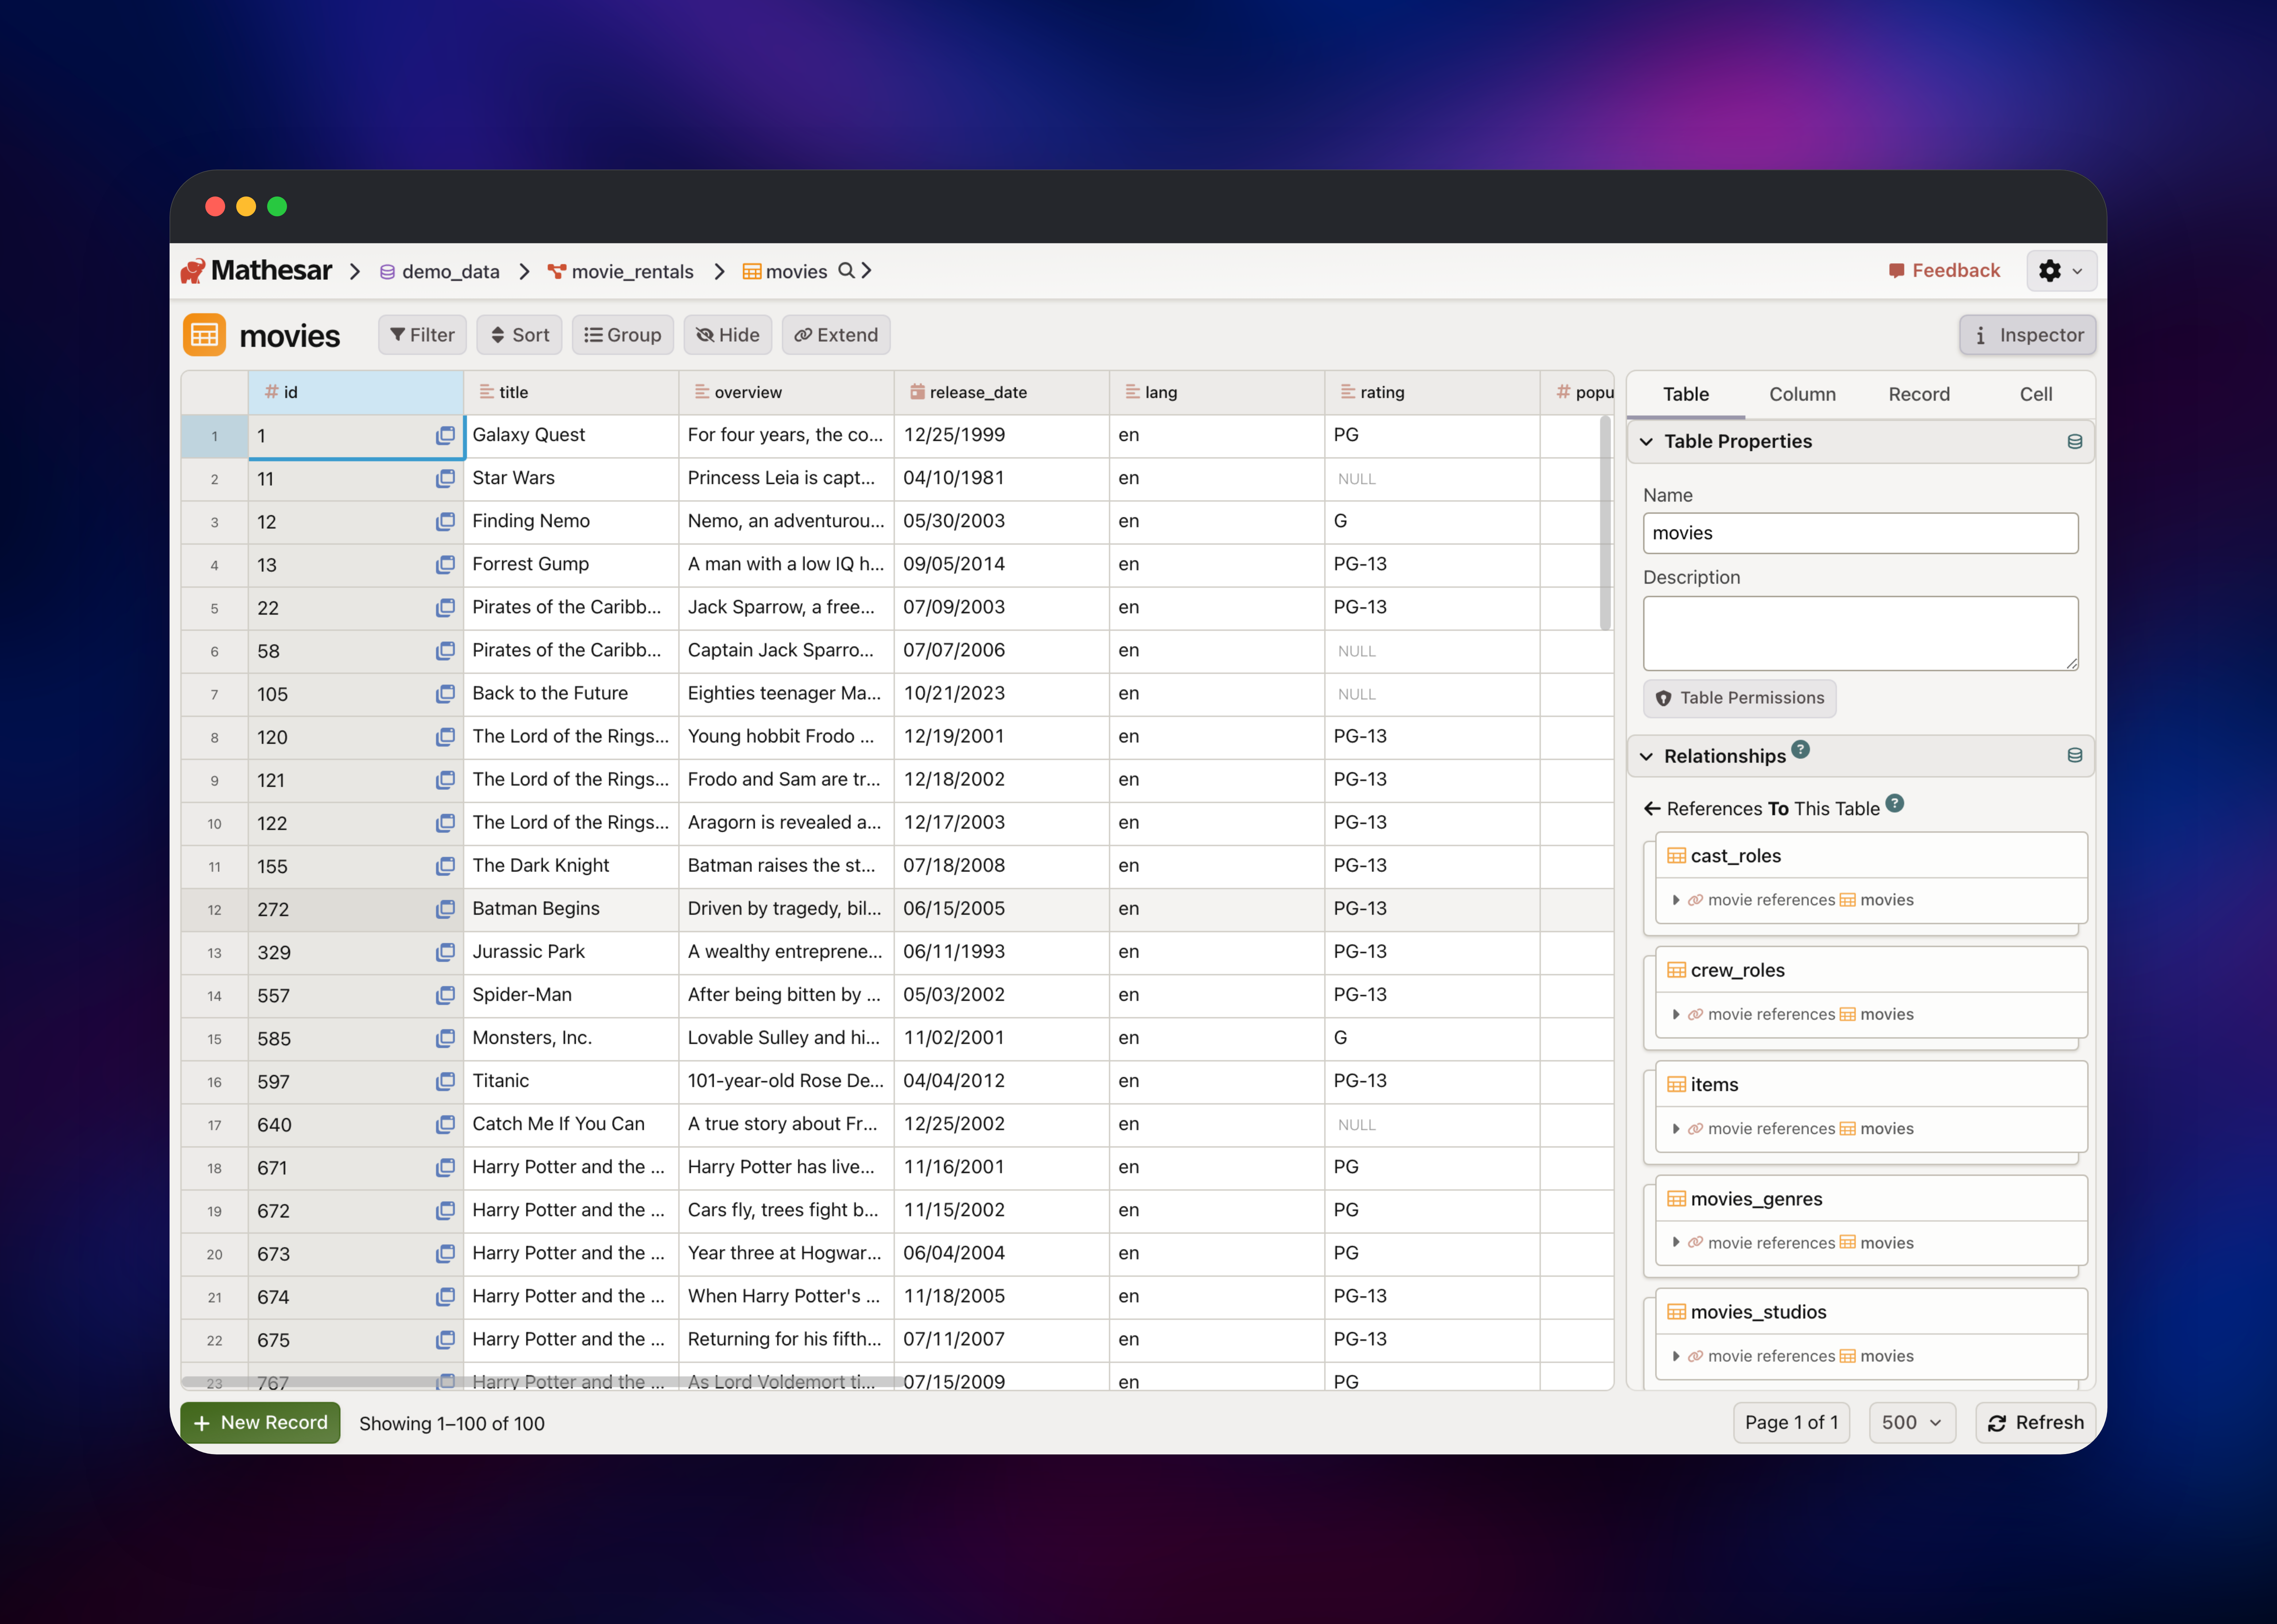This screenshot has height=1624, width=2277.
Task: Open record link icon for id 105
Action: point(445,694)
